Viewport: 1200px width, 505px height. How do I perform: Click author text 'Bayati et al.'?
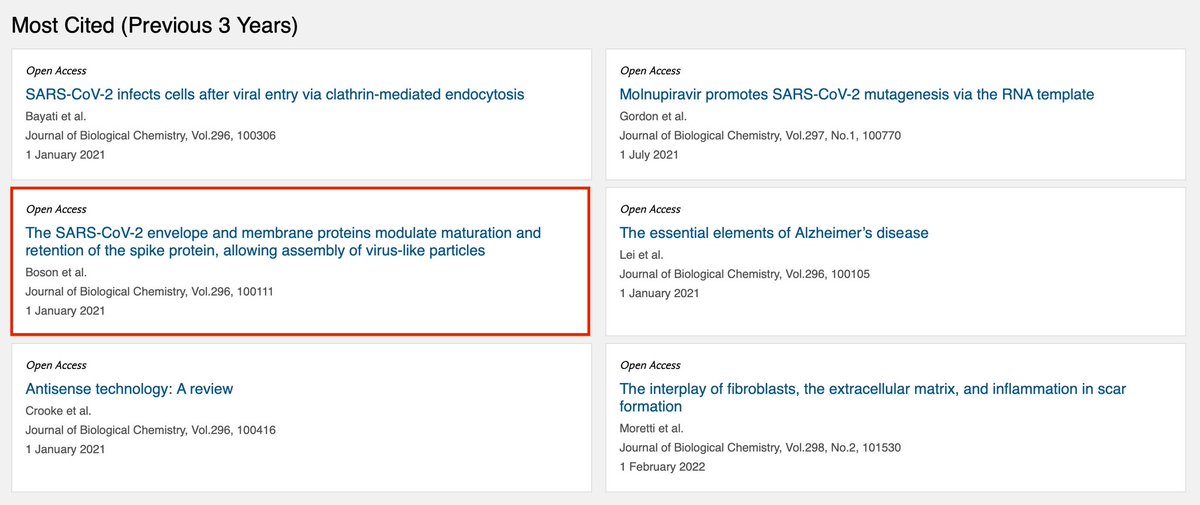tap(55, 116)
